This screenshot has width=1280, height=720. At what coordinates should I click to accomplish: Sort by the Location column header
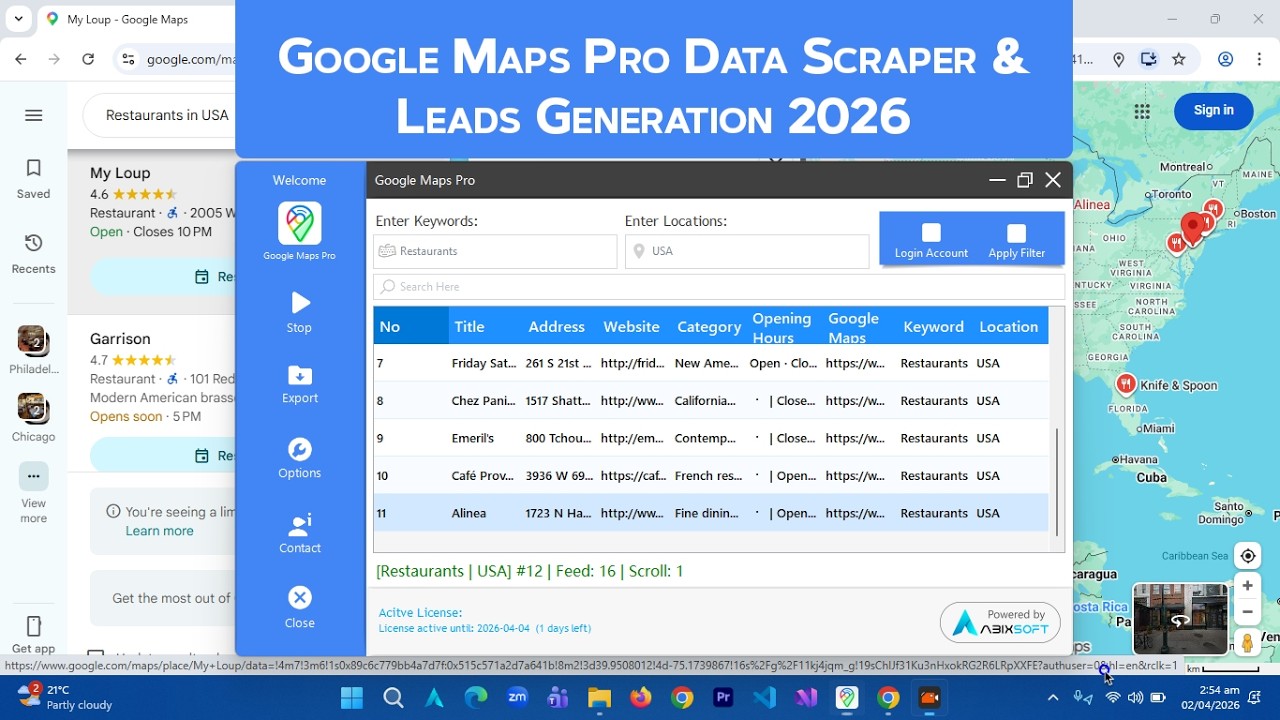pyautogui.click(x=1008, y=326)
